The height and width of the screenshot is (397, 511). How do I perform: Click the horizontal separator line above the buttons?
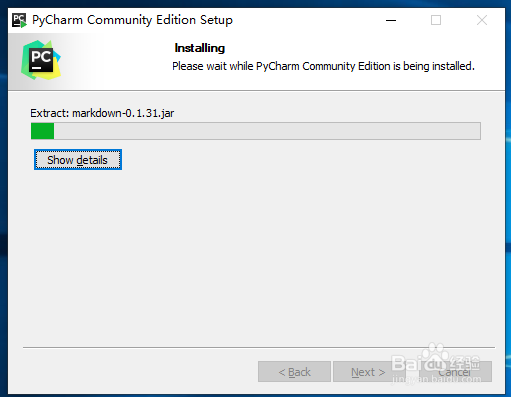pyautogui.click(x=259, y=347)
